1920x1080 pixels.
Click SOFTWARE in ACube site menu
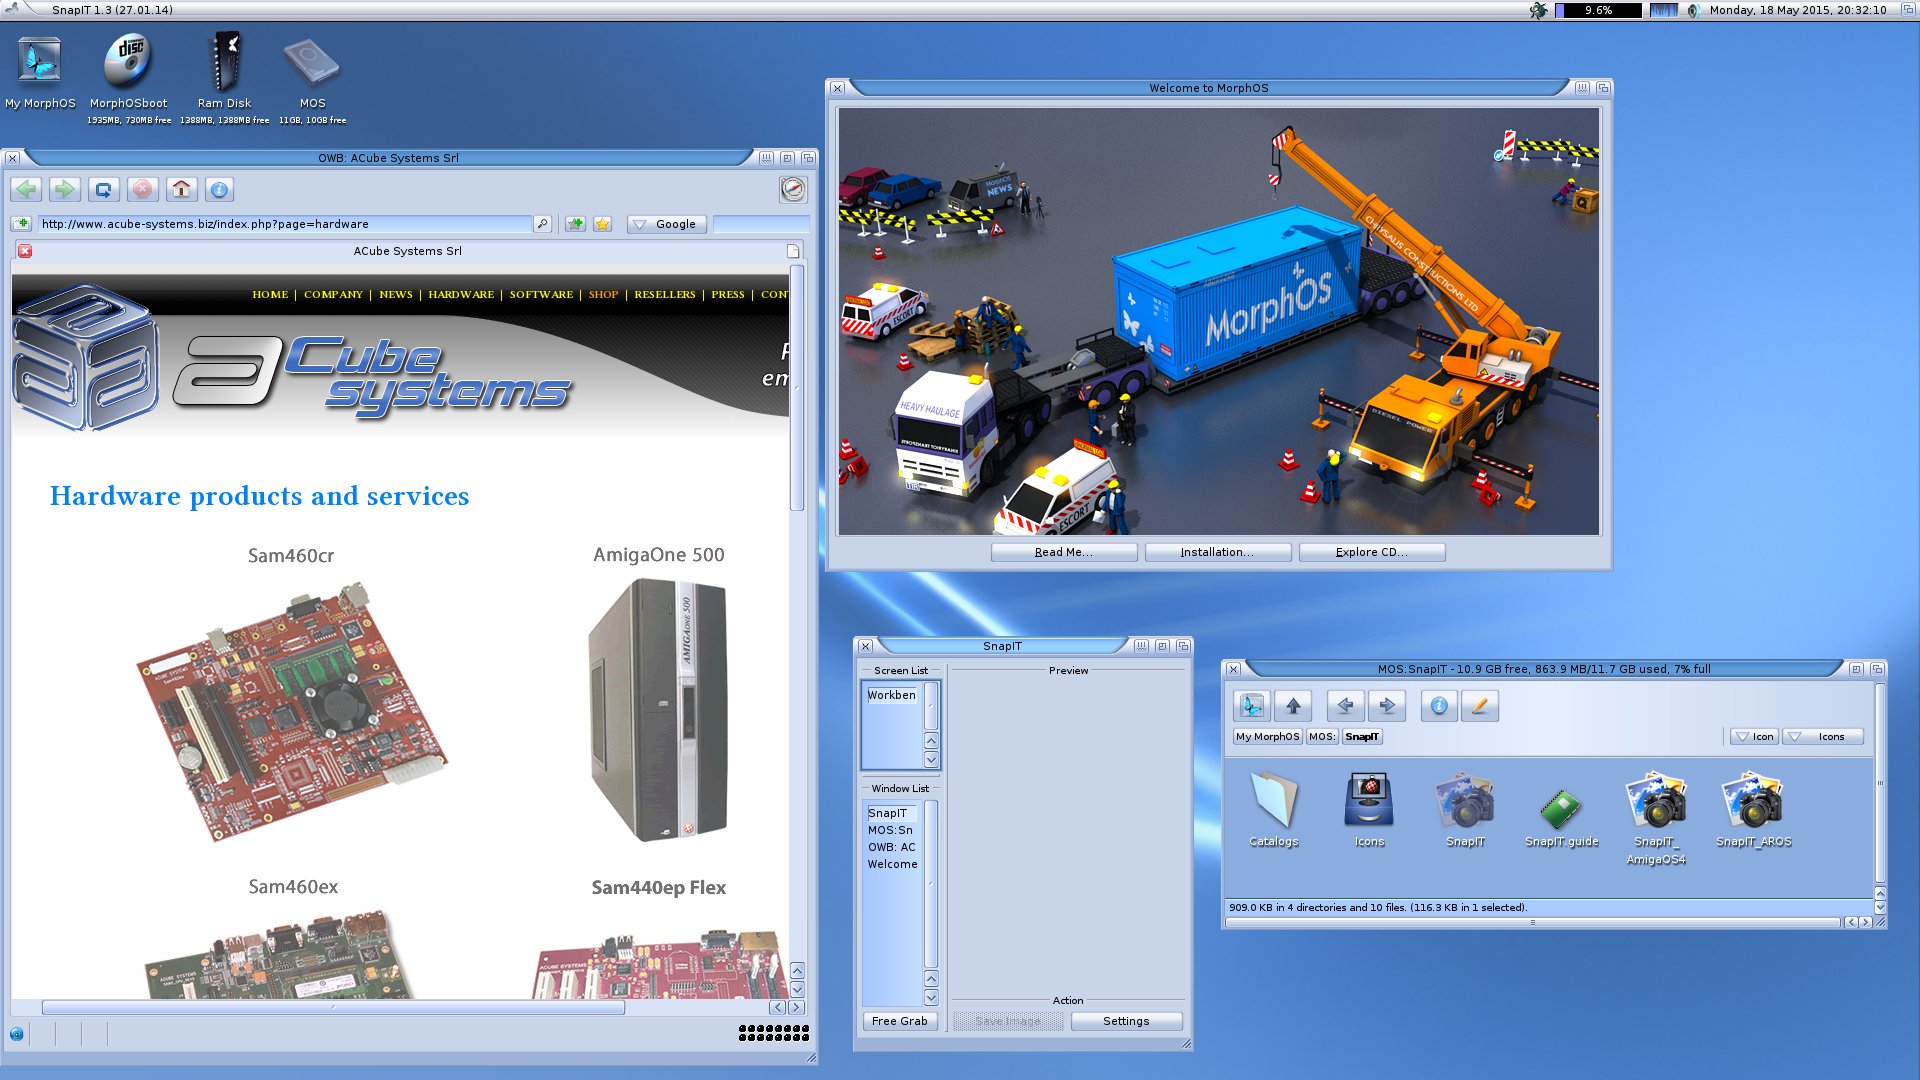541,295
